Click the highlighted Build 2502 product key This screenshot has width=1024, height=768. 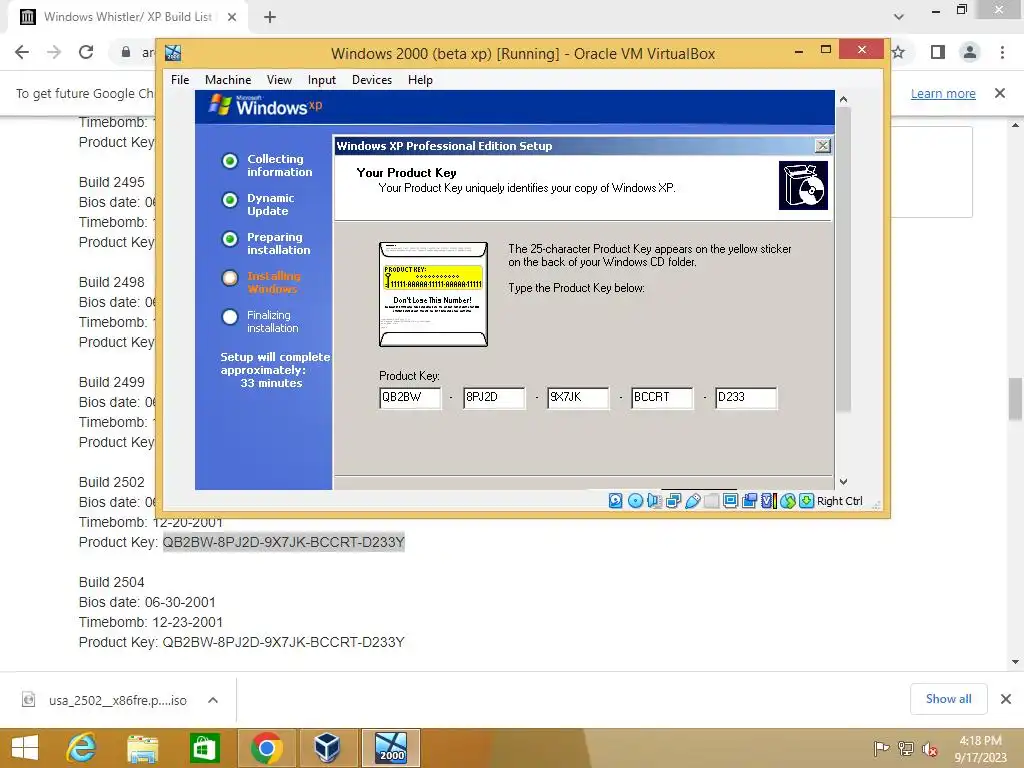tap(283, 542)
